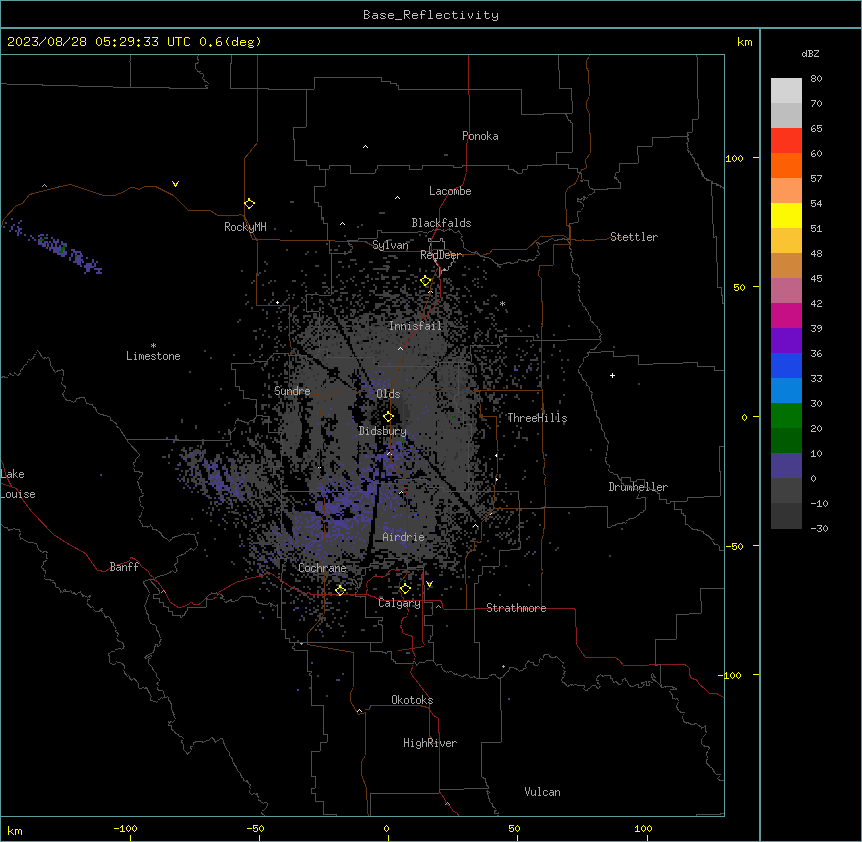Click the yellow marker below Cochrane
Image resolution: width=862 pixels, height=842 pixels.
340,590
